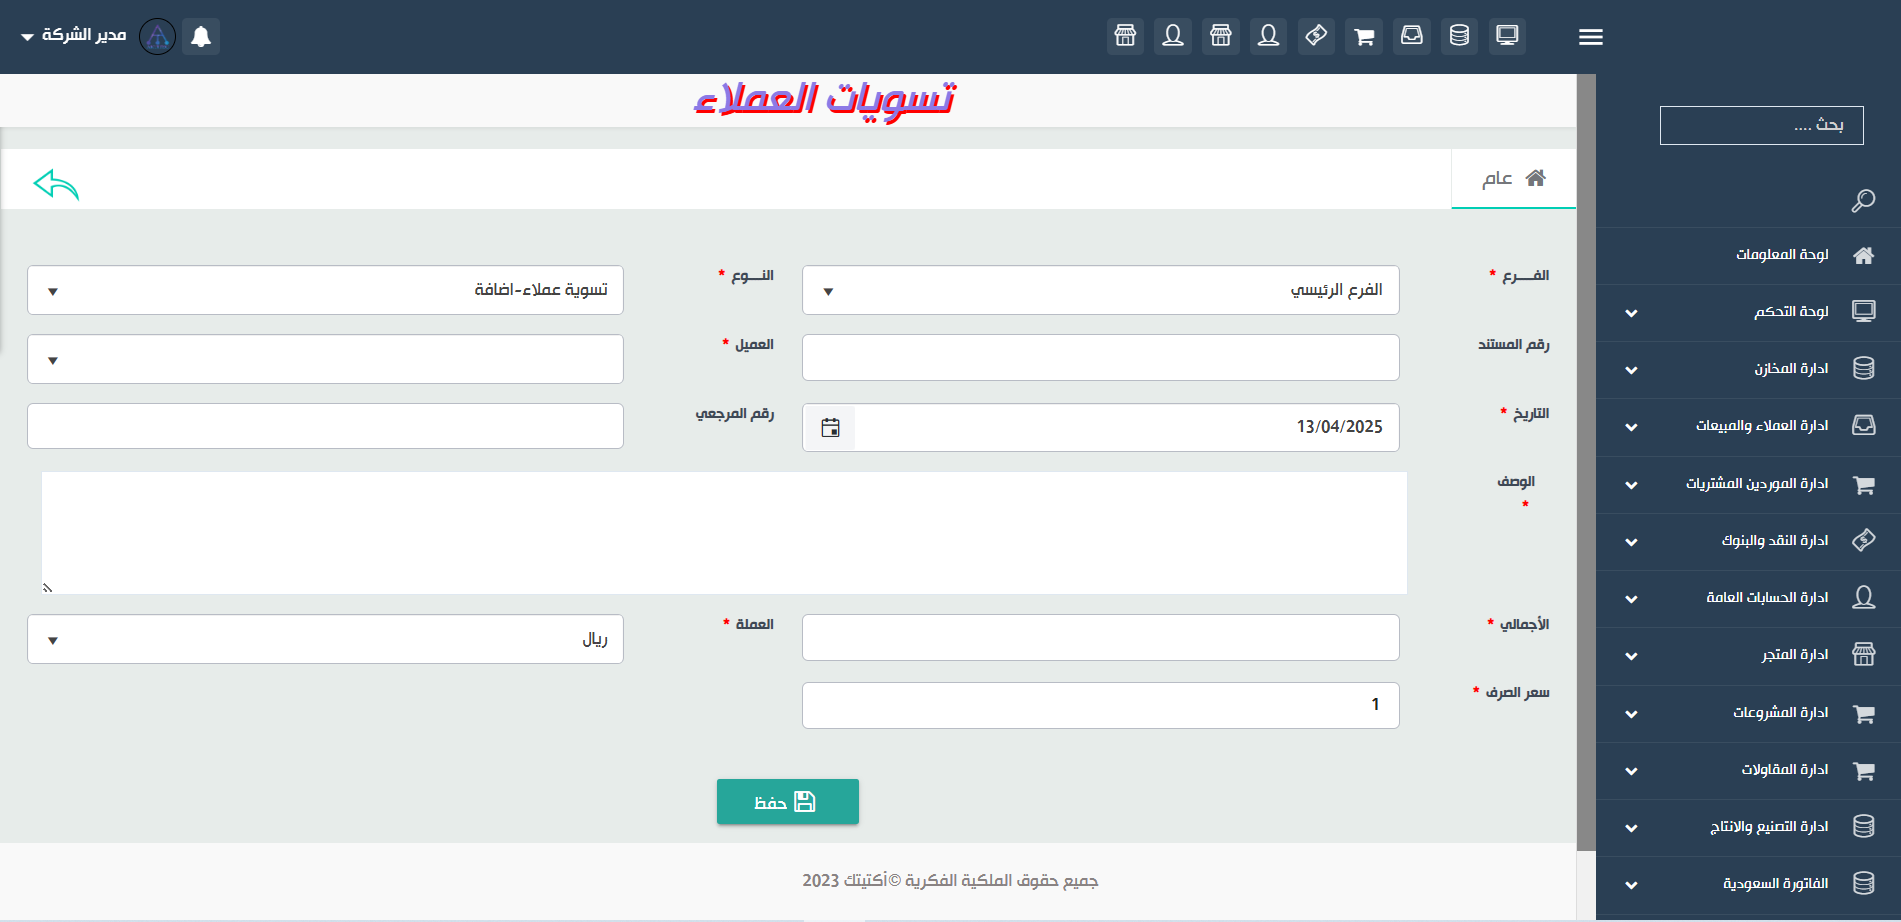
Task: Expand the ادارة الحسابات العامة chevron
Action: click(x=1631, y=599)
